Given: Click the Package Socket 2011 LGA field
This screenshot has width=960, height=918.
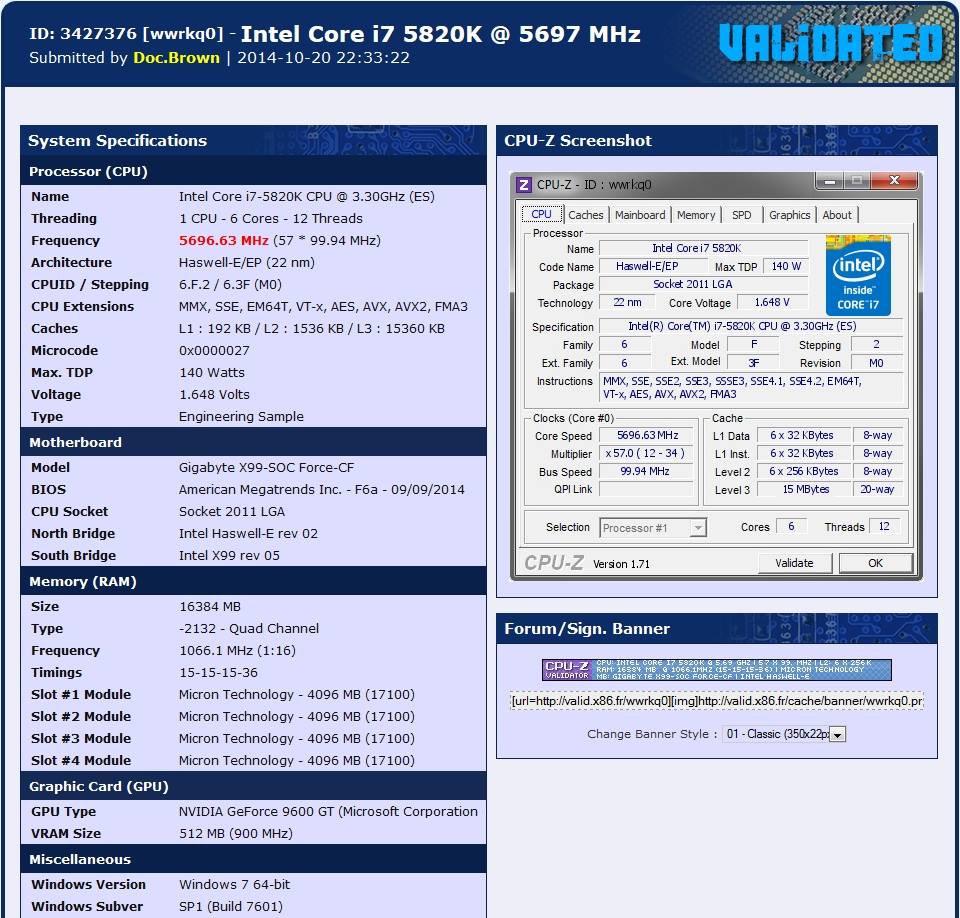Looking at the screenshot, I should (703, 284).
